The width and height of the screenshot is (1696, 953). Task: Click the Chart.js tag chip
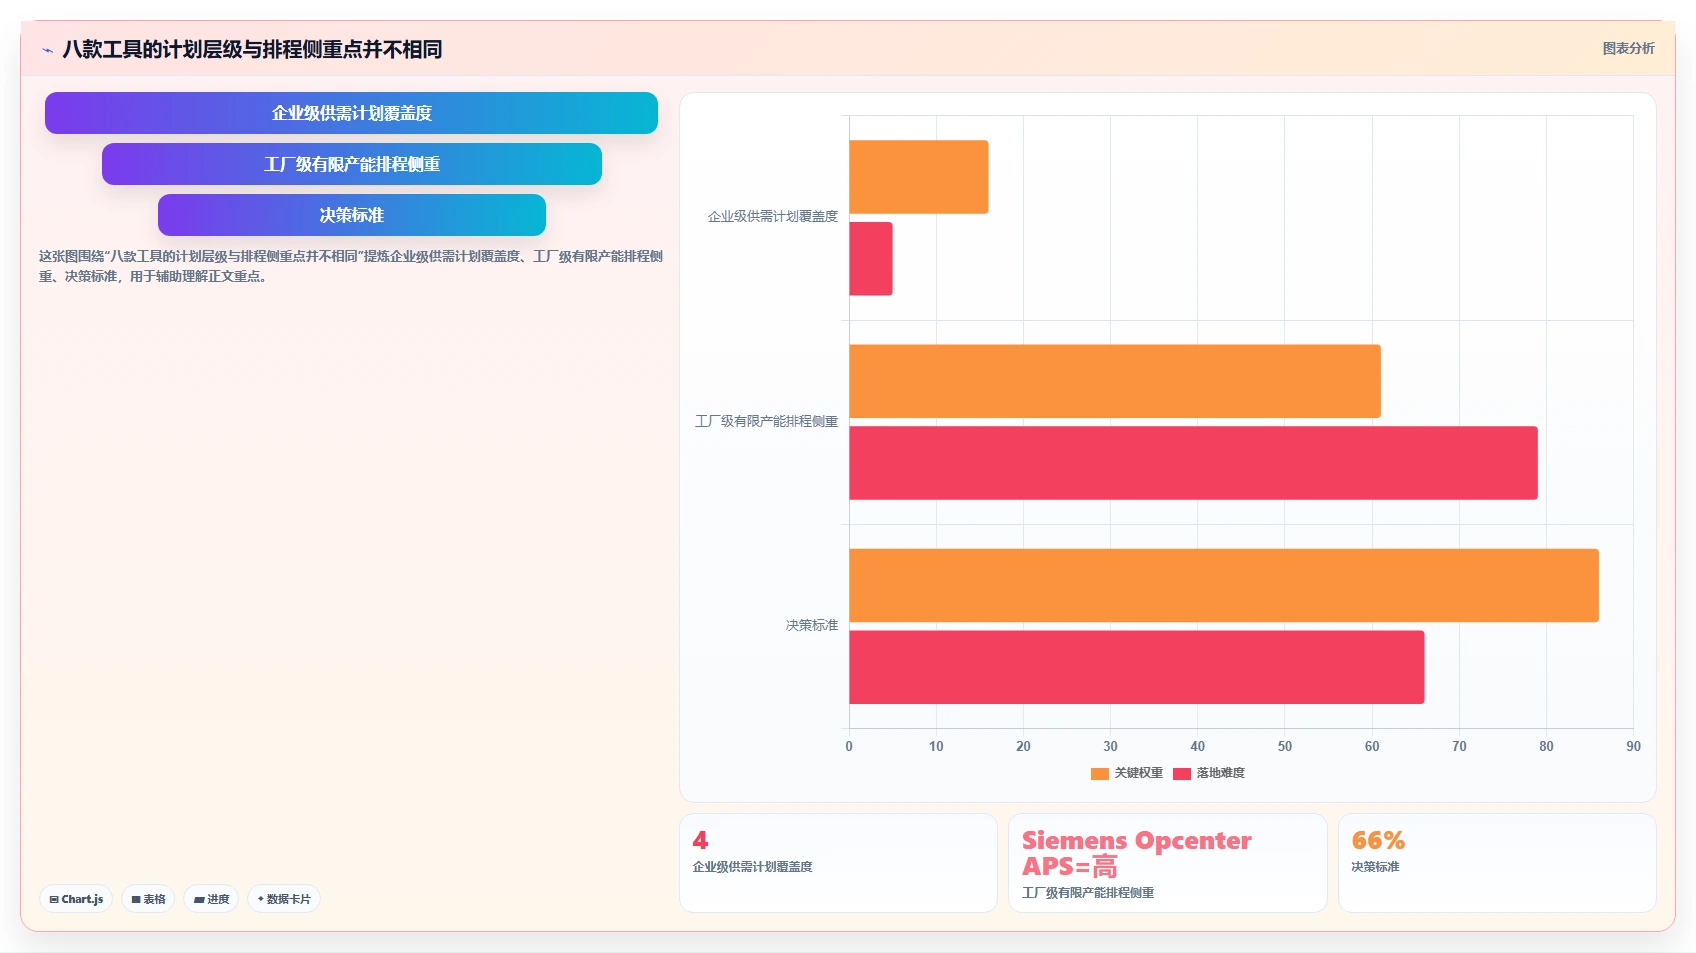pyautogui.click(x=76, y=899)
